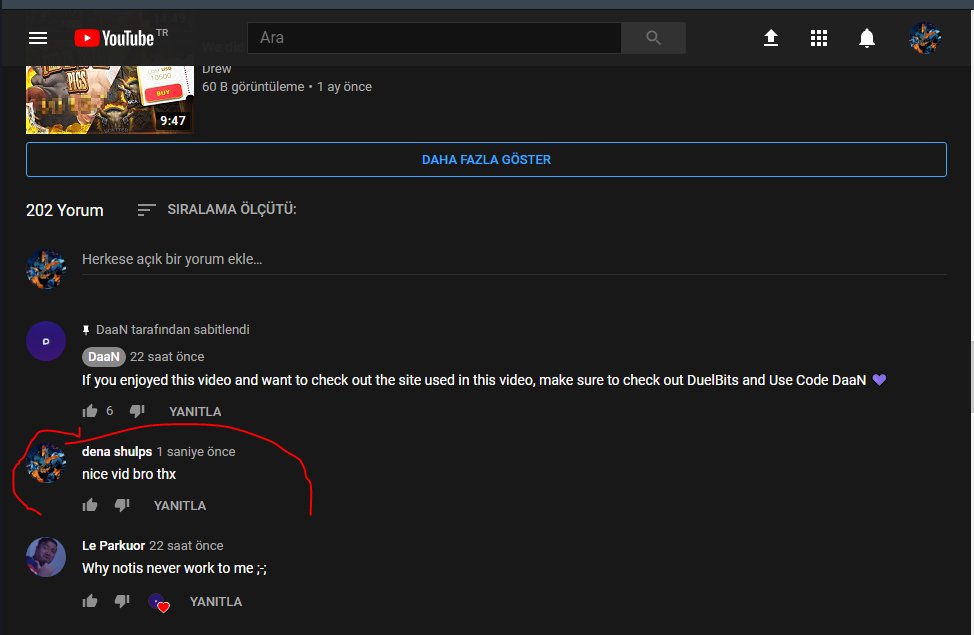Open the 9:47 suggested video thumbnail

110,99
